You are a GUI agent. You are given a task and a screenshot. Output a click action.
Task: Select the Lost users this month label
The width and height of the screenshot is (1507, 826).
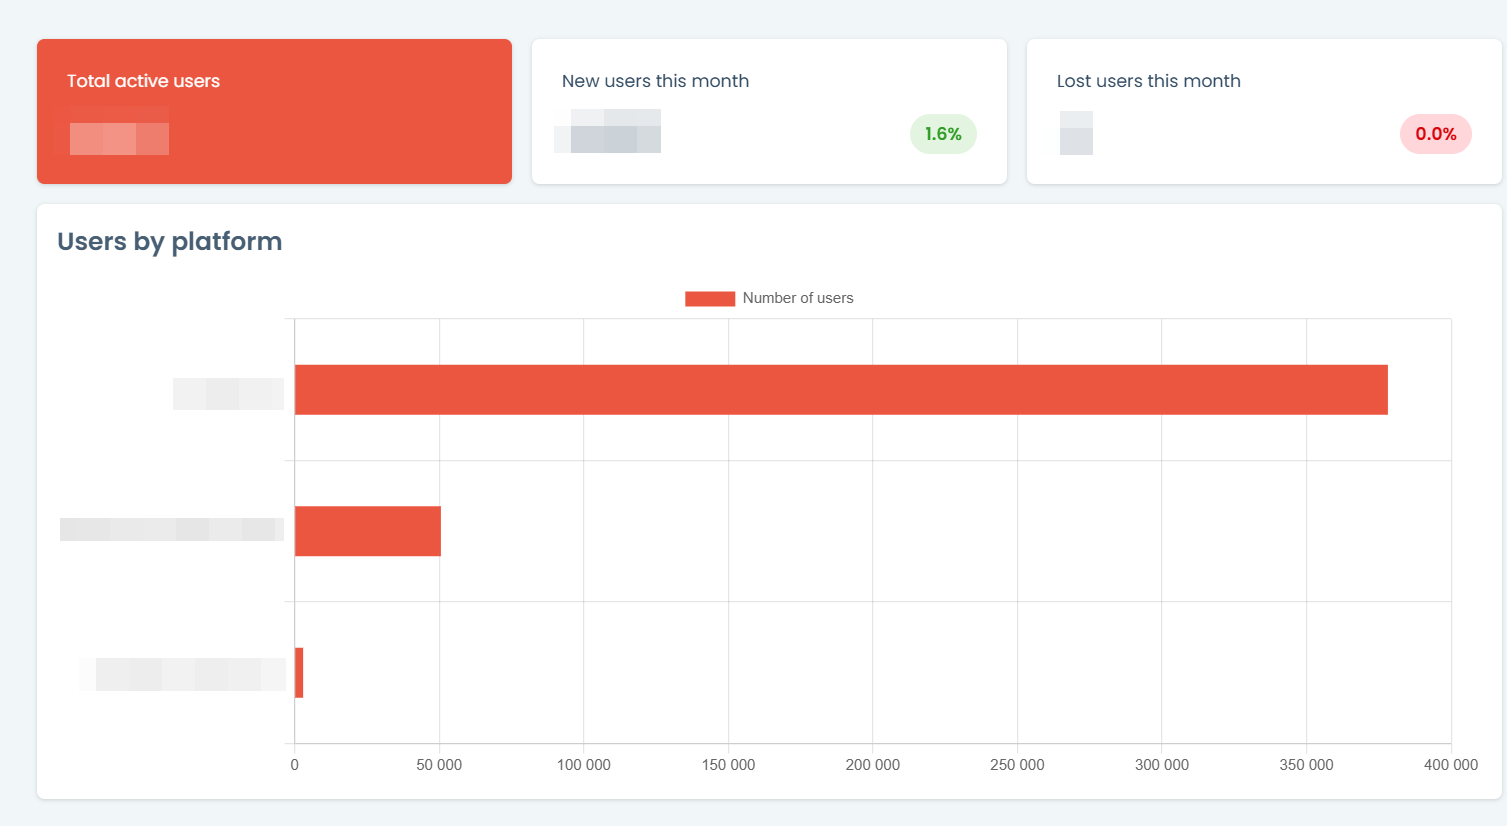(1148, 81)
